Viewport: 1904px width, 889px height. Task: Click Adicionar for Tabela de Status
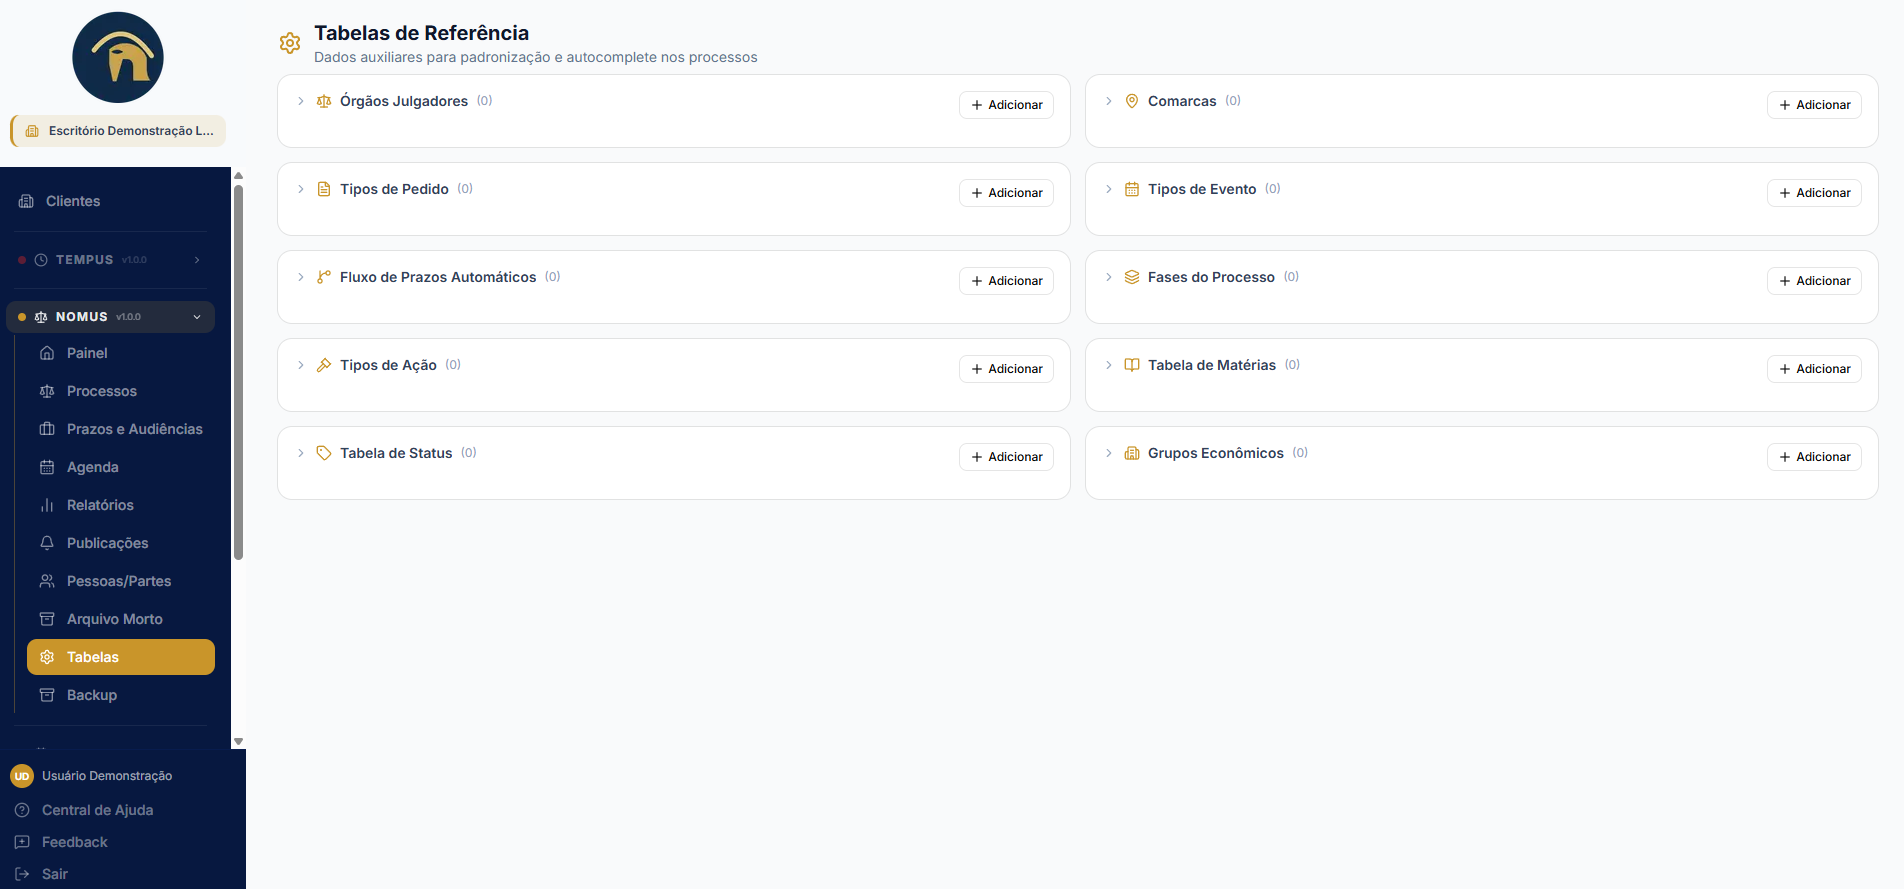1006,457
